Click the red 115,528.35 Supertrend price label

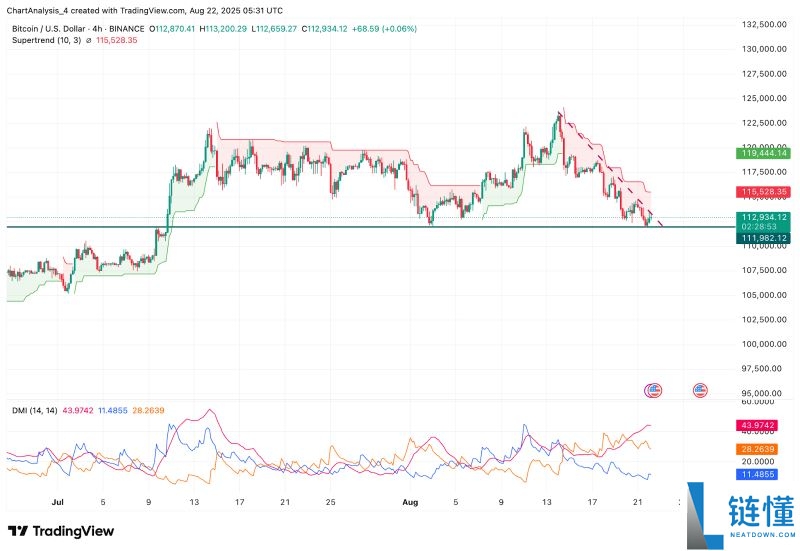(764, 191)
